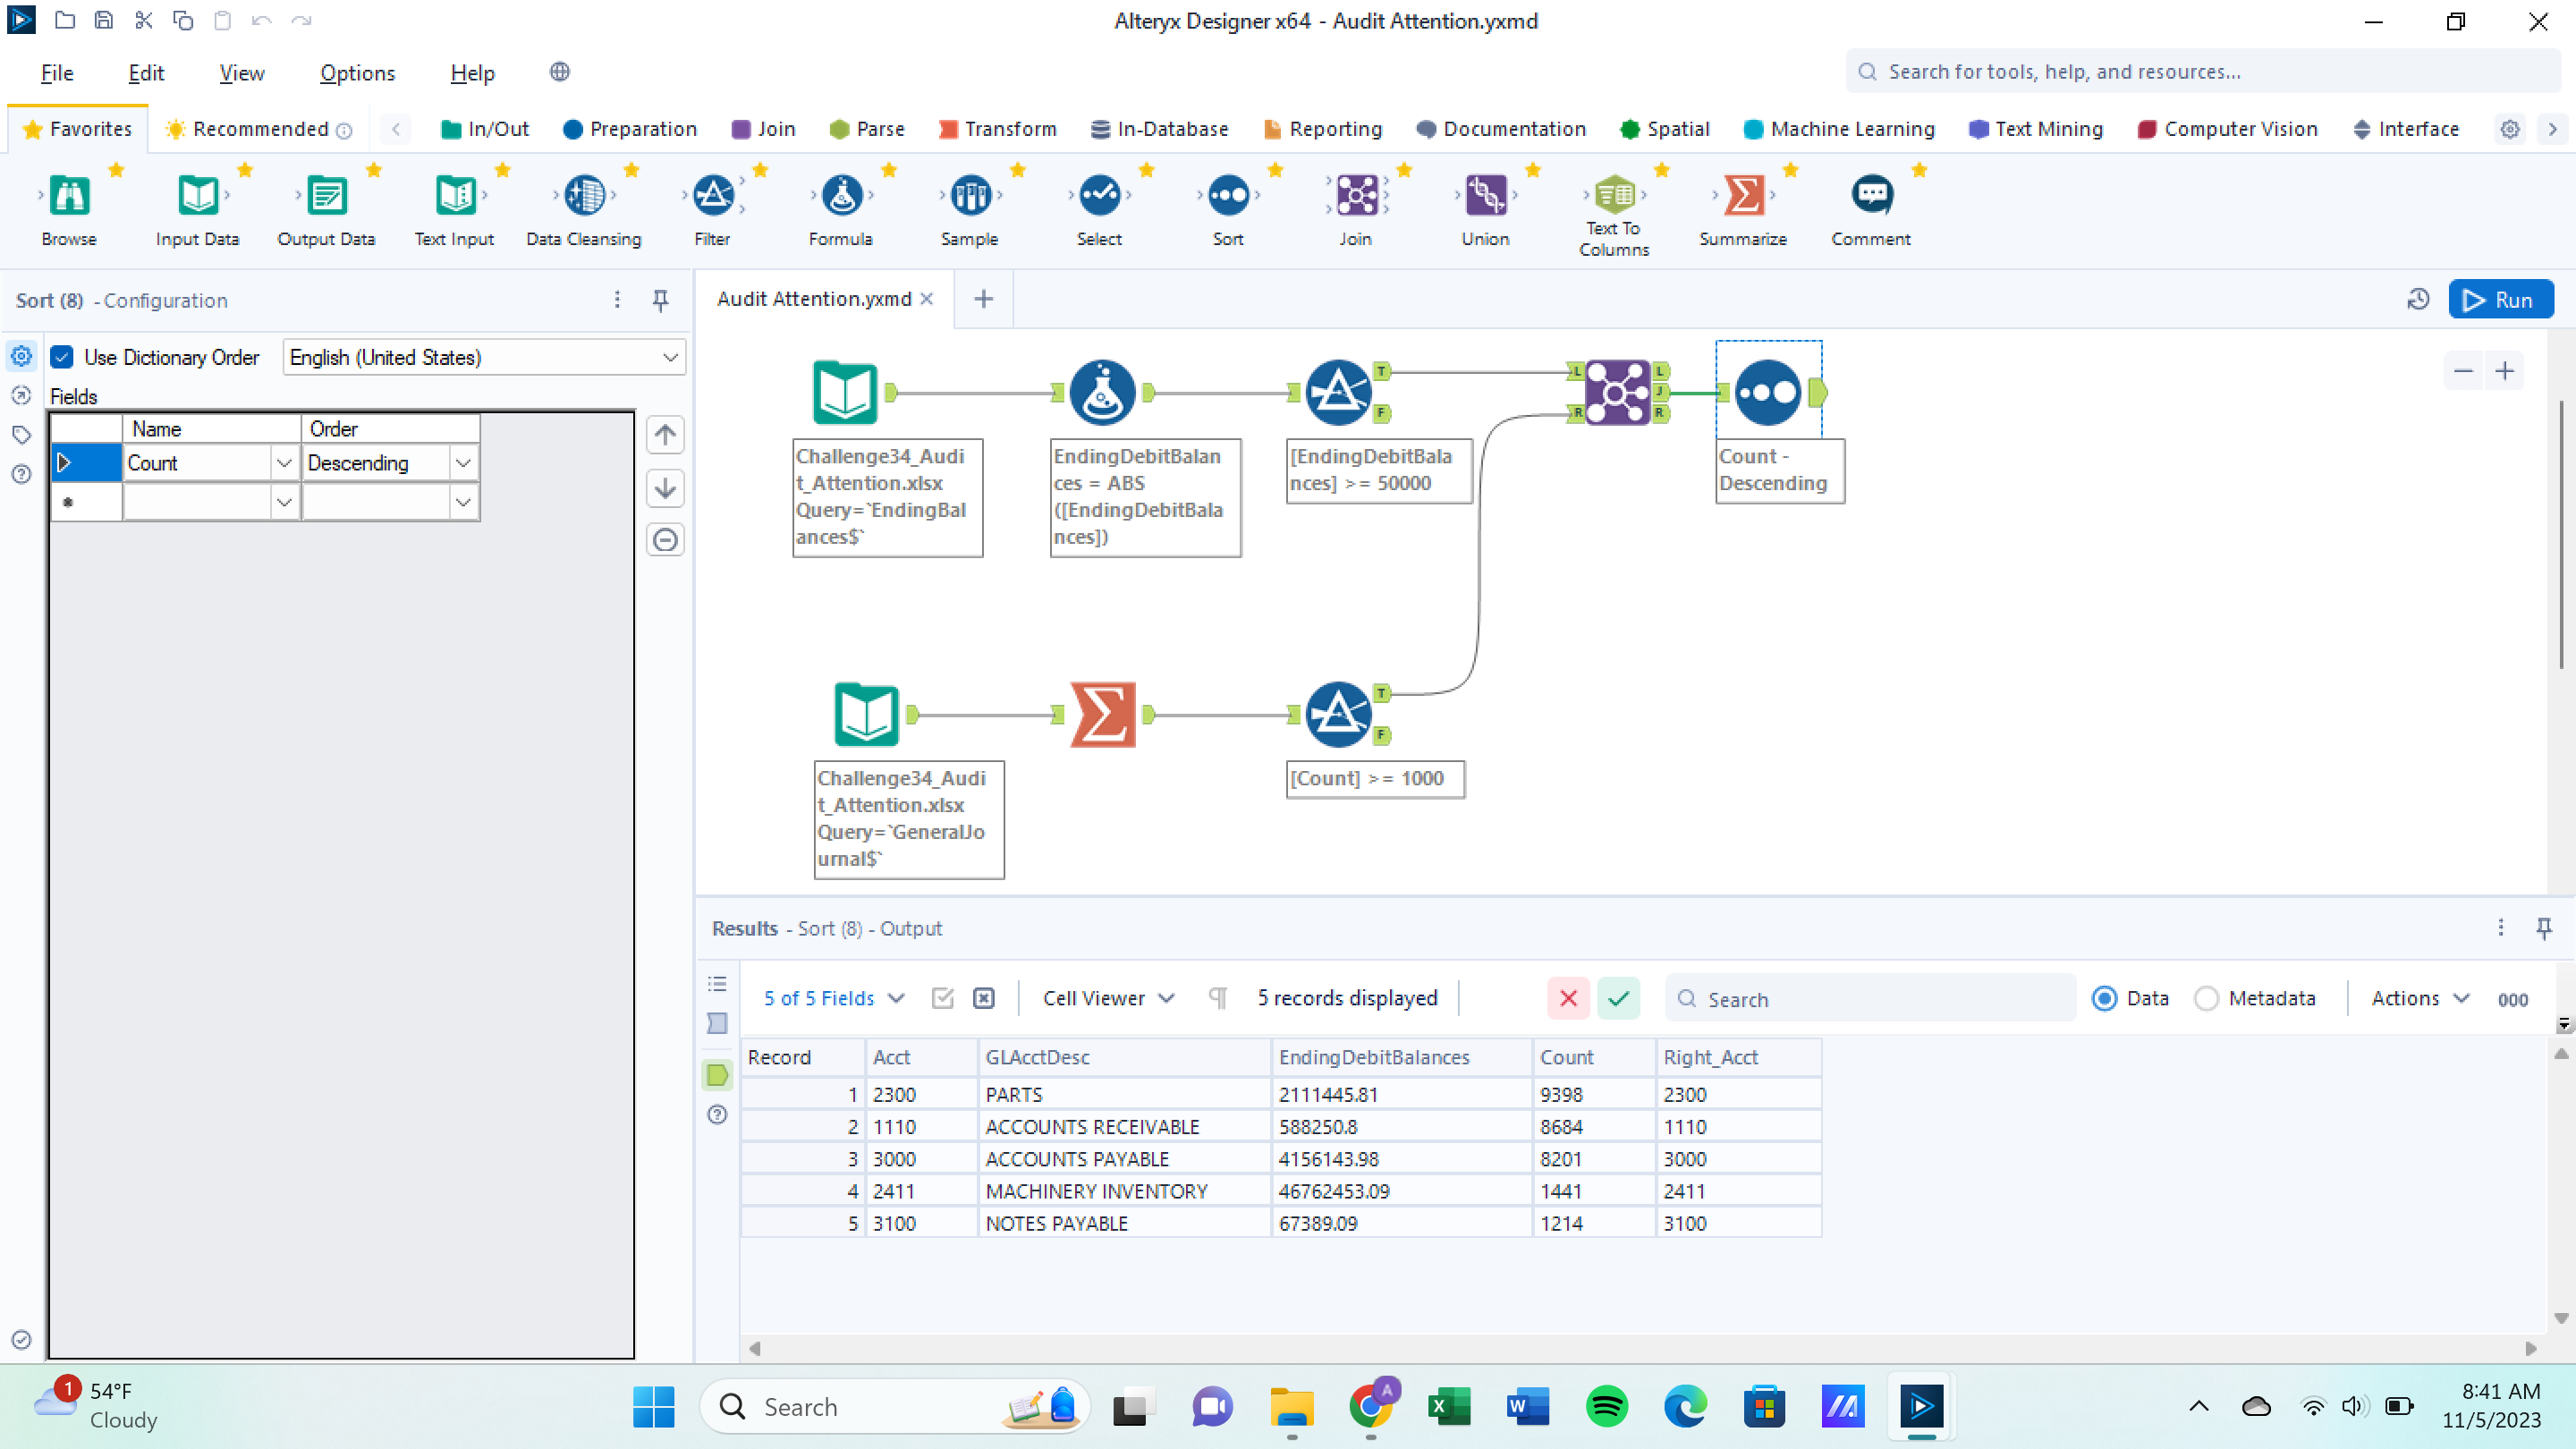Click the Count >= 1000 Filter node
2576x1449 pixels.
1338,714
